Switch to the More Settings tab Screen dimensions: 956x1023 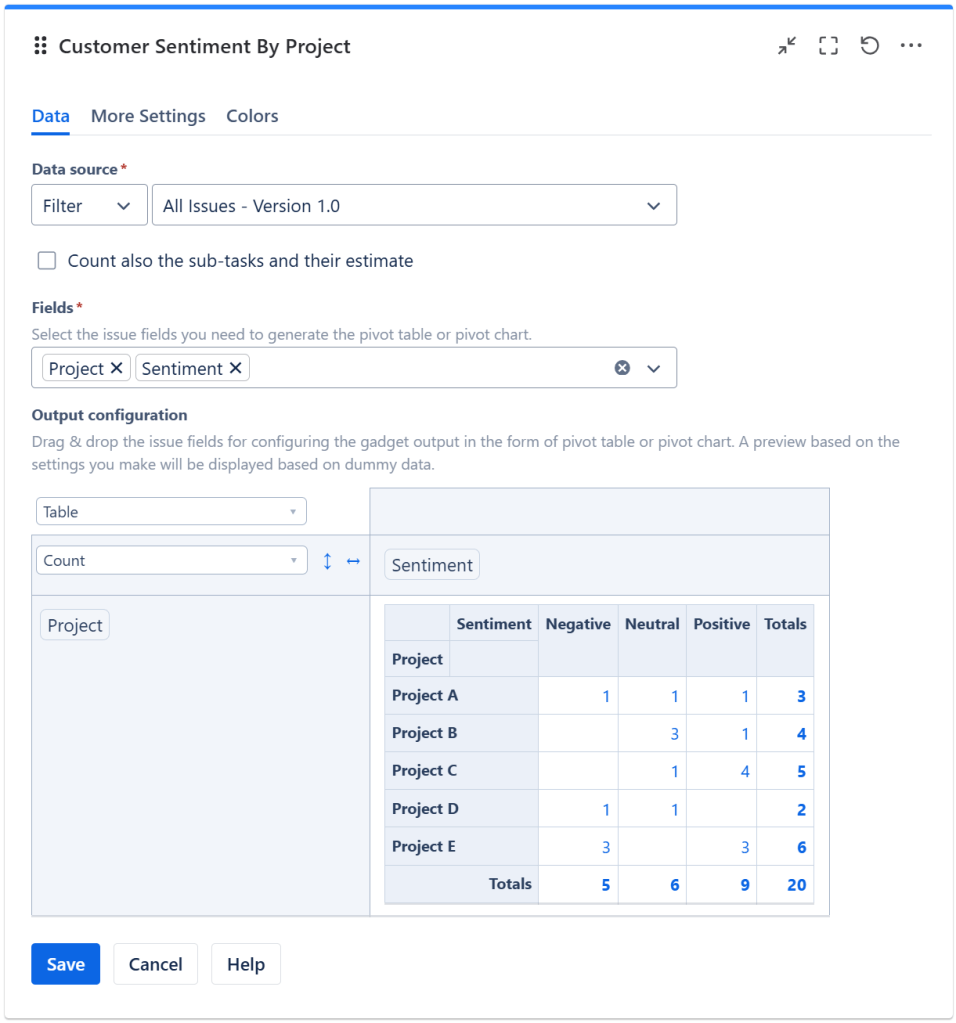click(x=148, y=116)
